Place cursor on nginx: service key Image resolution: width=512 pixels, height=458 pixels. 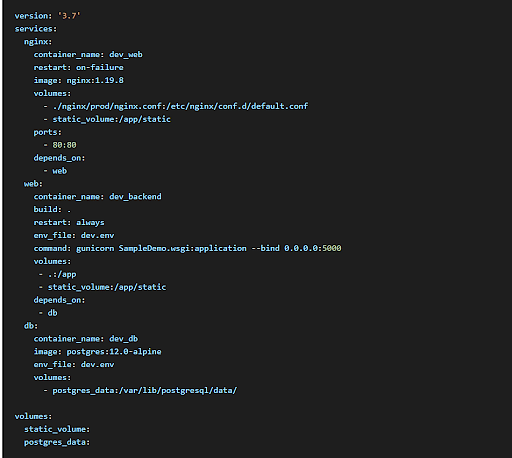pos(38,42)
